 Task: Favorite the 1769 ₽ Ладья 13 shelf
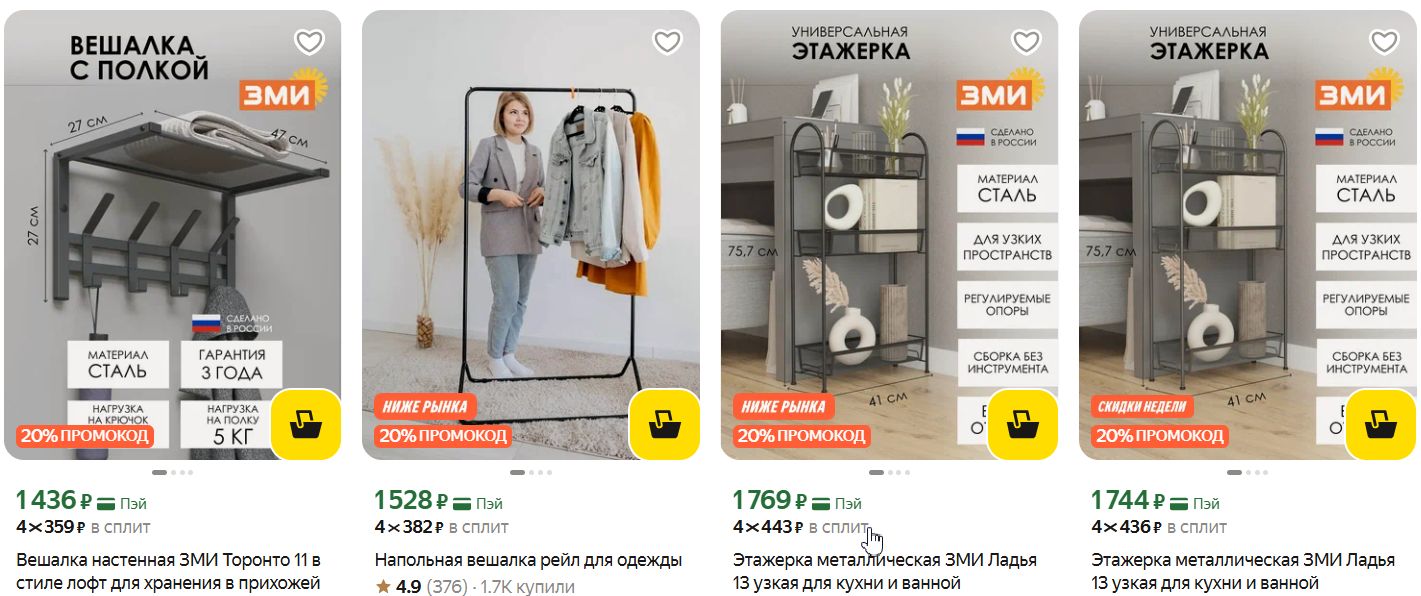[x=1026, y=42]
